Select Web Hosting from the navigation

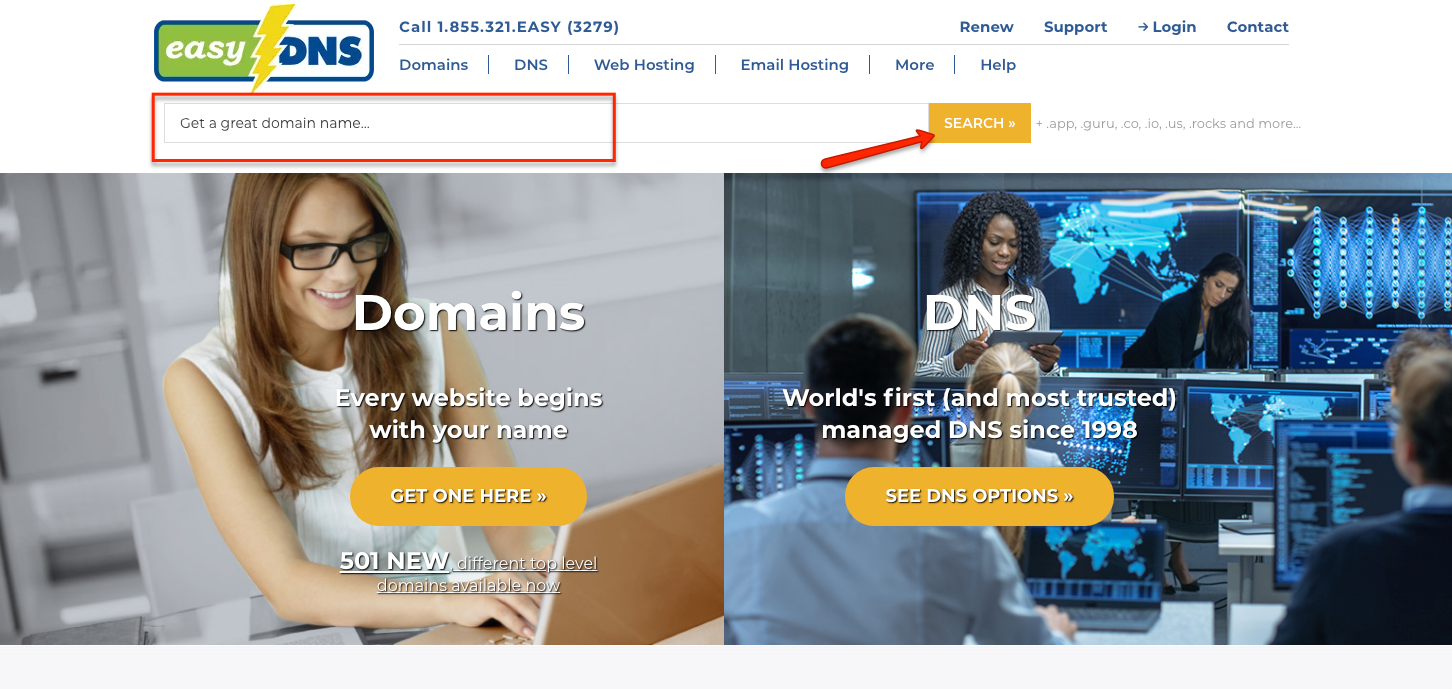pyautogui.click(x=644, y=64)
